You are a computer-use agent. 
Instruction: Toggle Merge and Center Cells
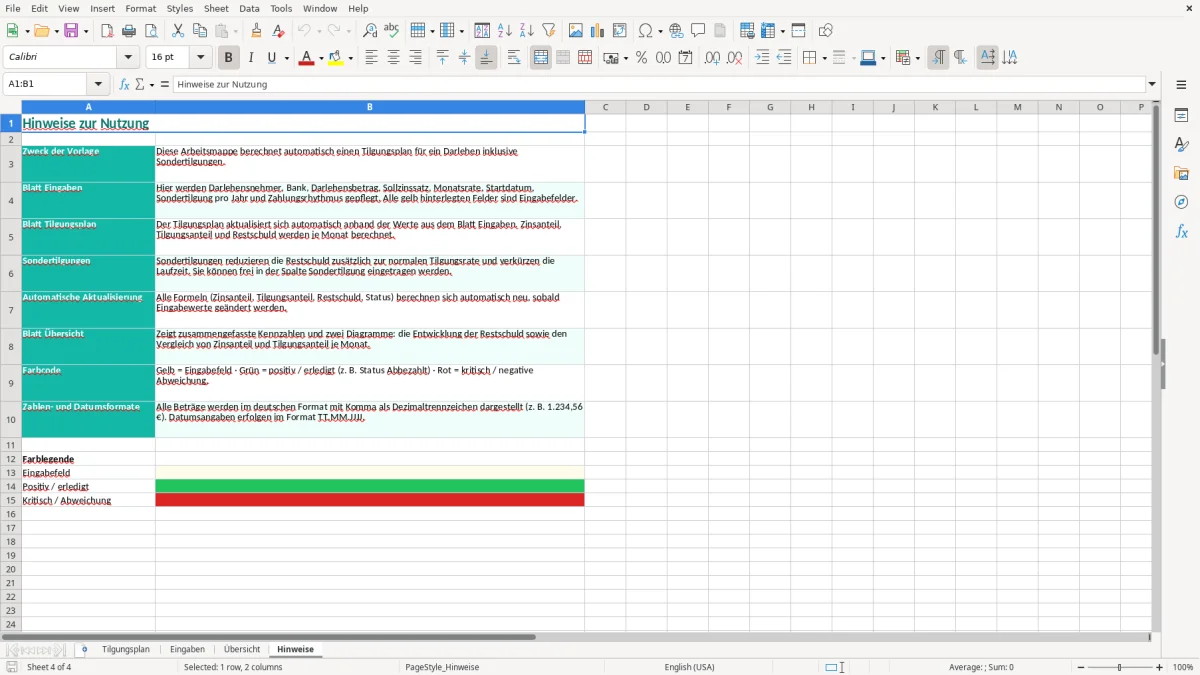[541, 58]
